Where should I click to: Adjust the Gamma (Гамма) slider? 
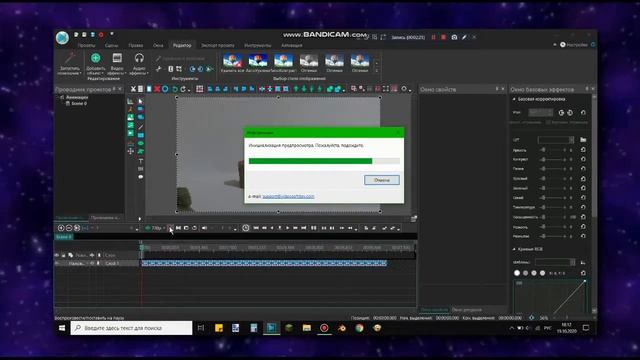[x=553, y=169]
